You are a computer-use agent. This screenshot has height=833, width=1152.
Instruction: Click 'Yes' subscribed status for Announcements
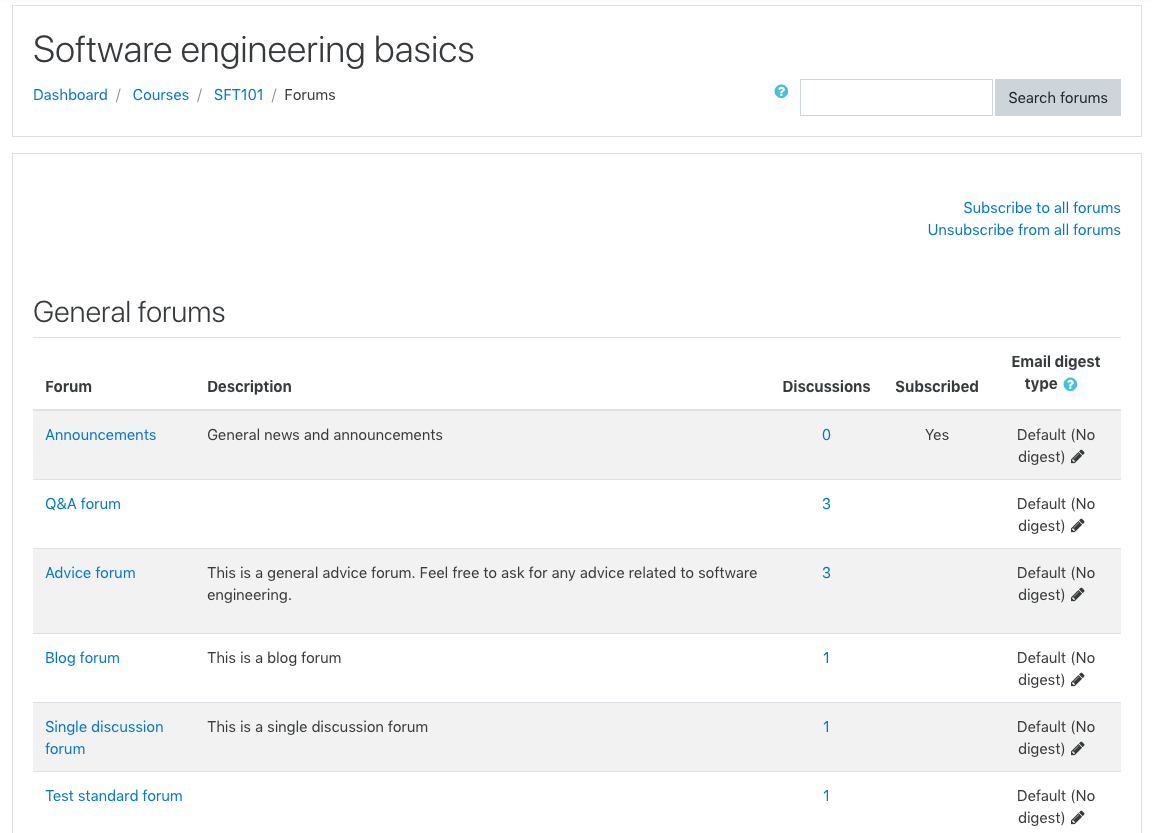click(937, 435)
